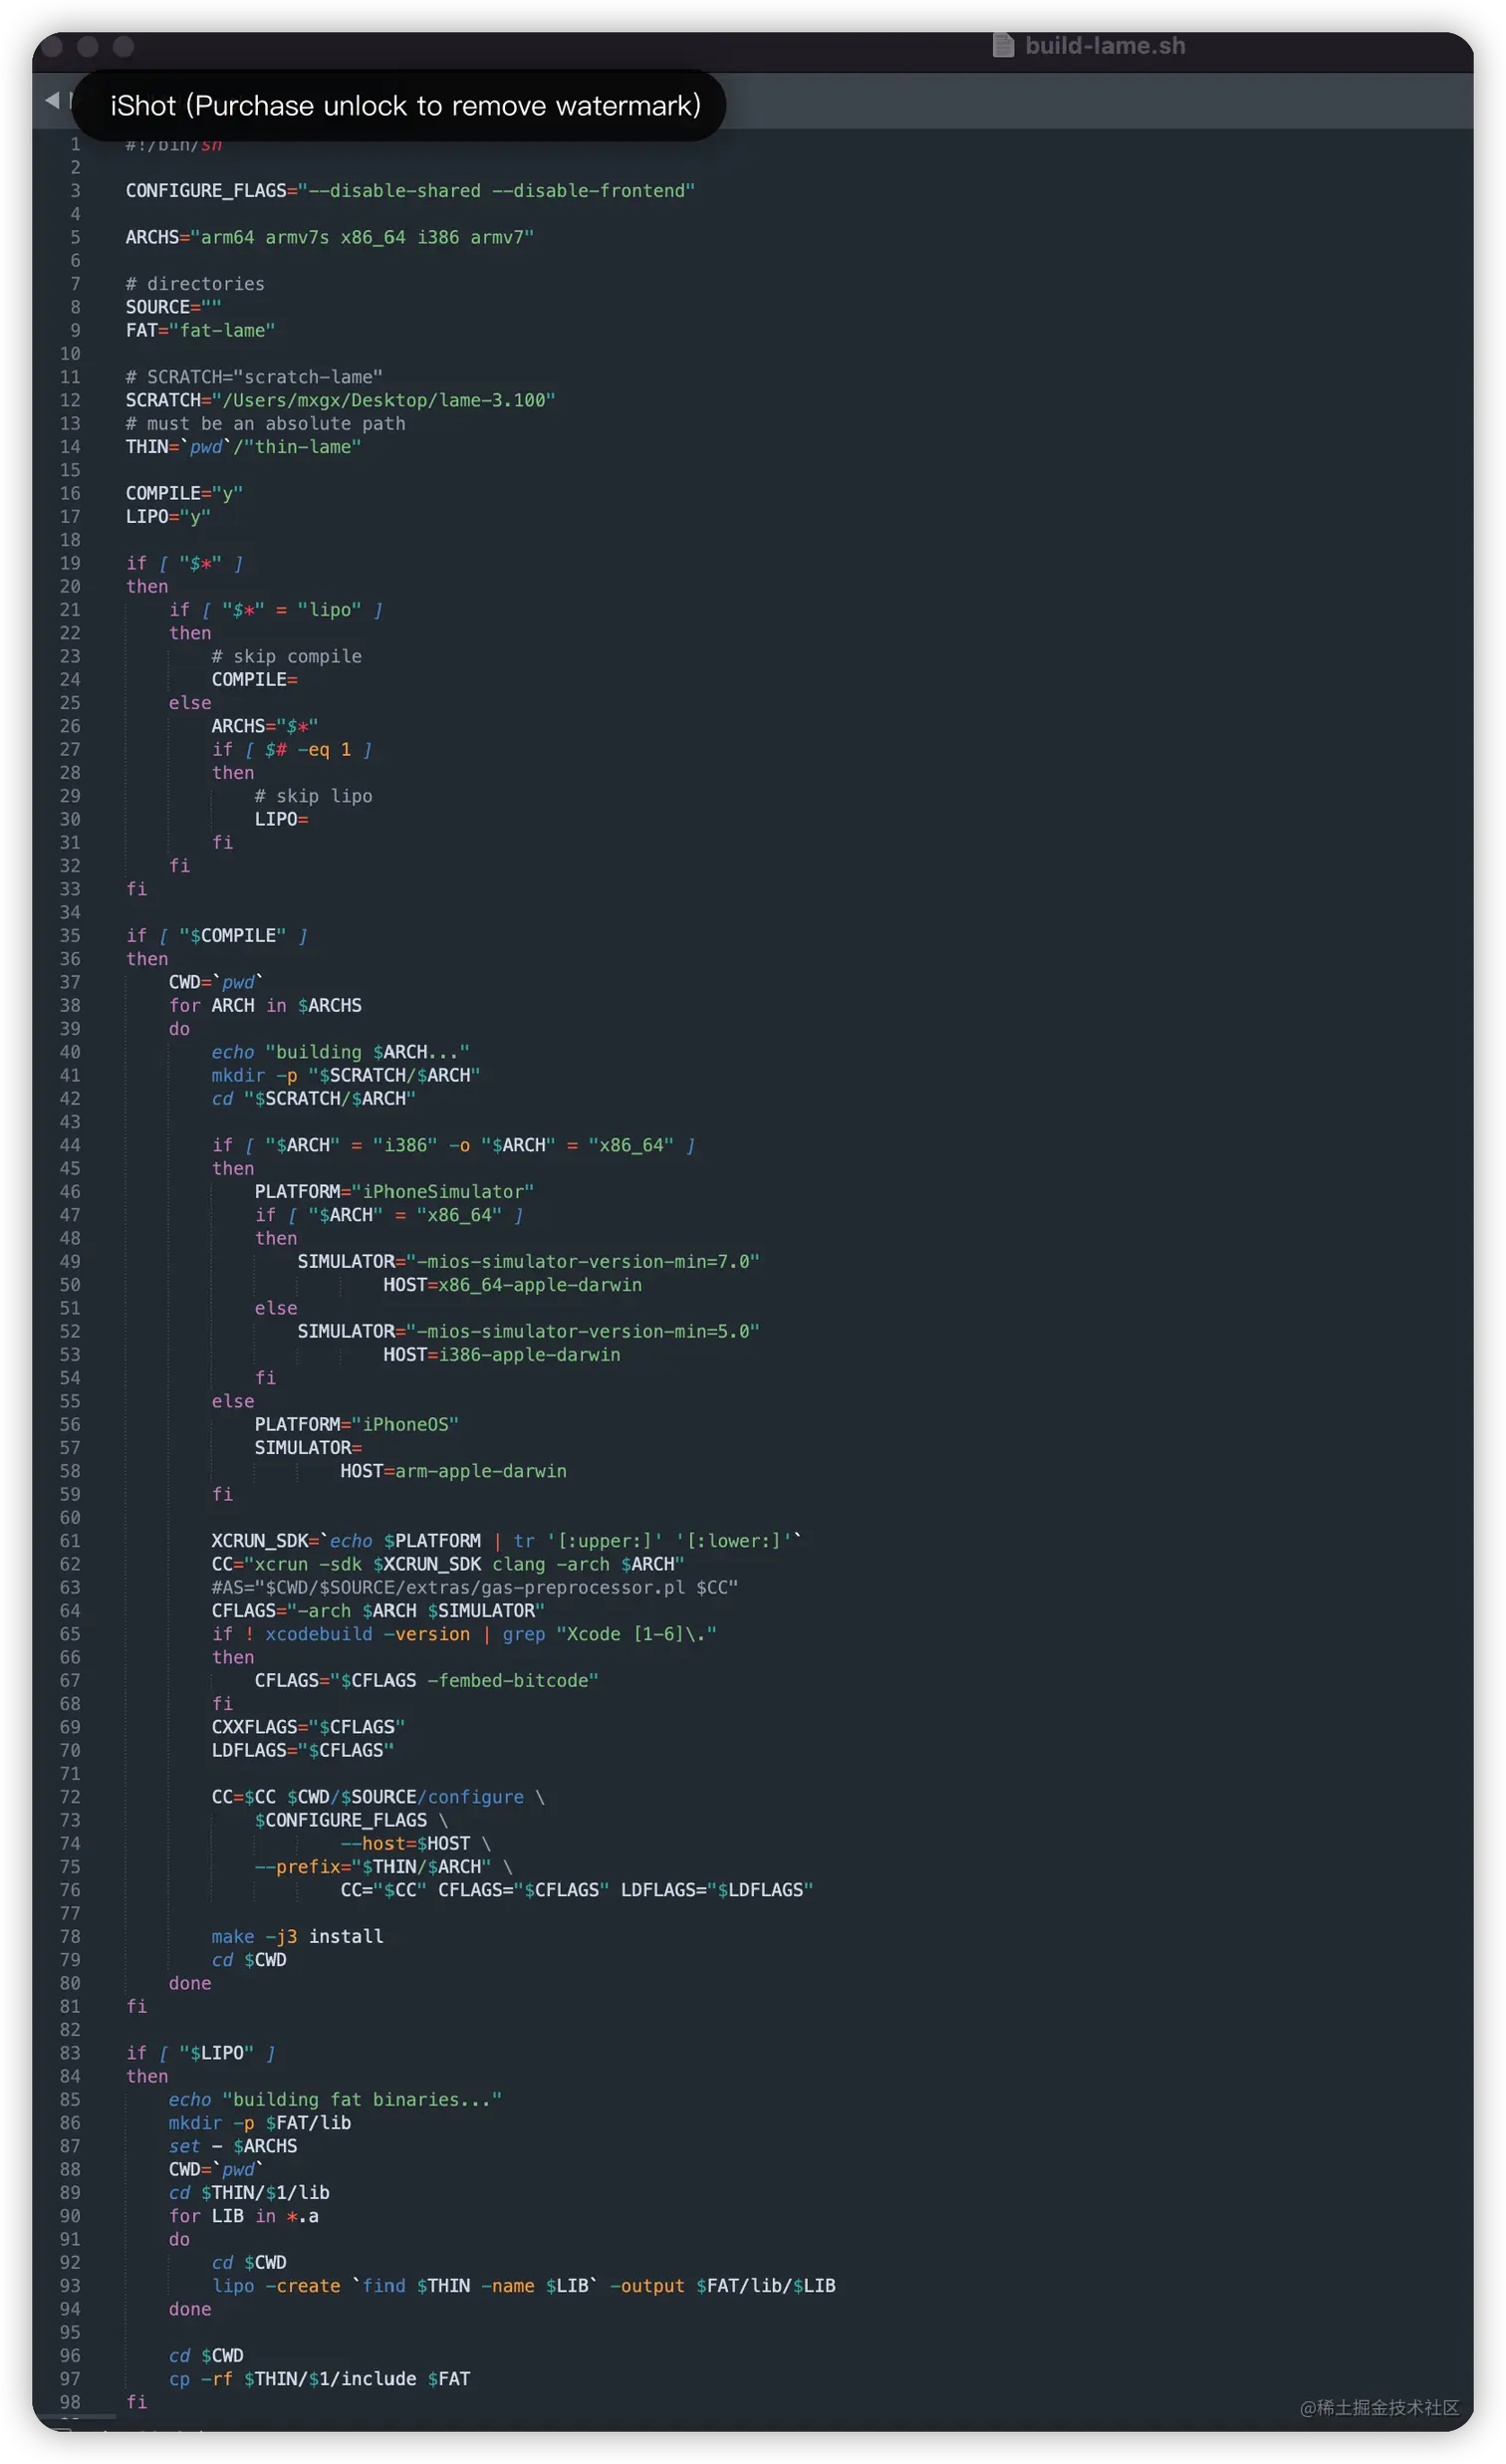Click the --prefix="$THIN/$ARCH" line
Image resolution: width=1506 pixels, height=2464 pixels.
click(384, 1866)
